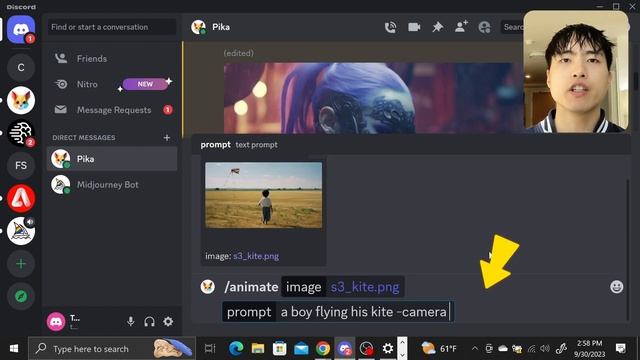
Task: Open File Explorer from taskbar
Action: point(258,349)
